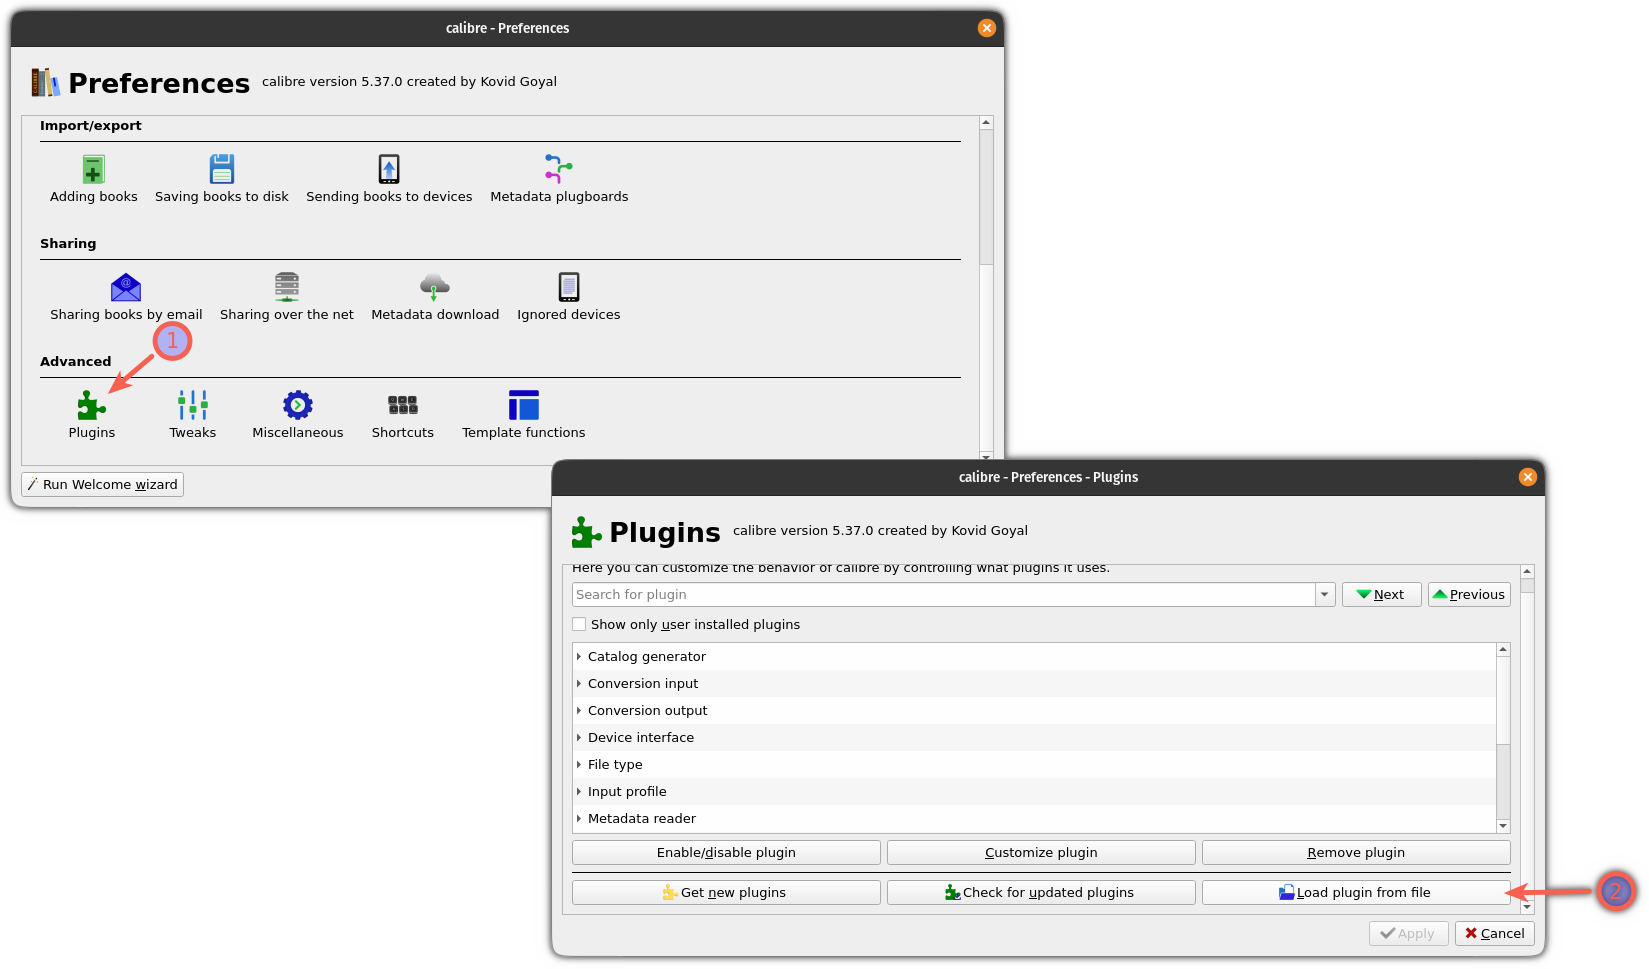The height and width of the screenshot is (969, 1649).
Task: Open Tweaks settings
Action: 192,415
